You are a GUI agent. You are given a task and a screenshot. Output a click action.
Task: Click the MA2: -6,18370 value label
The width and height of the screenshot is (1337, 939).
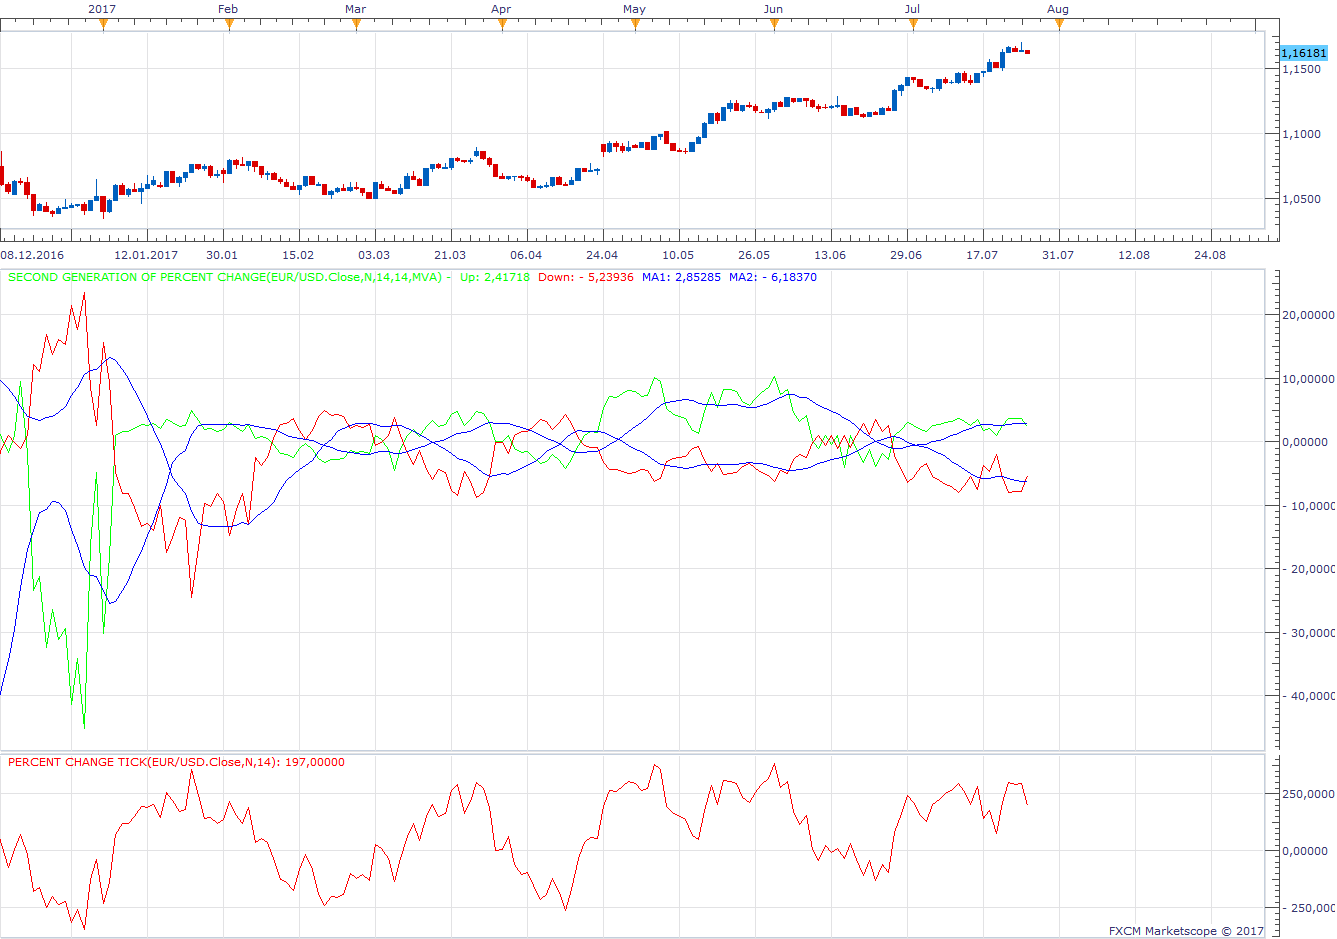(x=773, y=277)
